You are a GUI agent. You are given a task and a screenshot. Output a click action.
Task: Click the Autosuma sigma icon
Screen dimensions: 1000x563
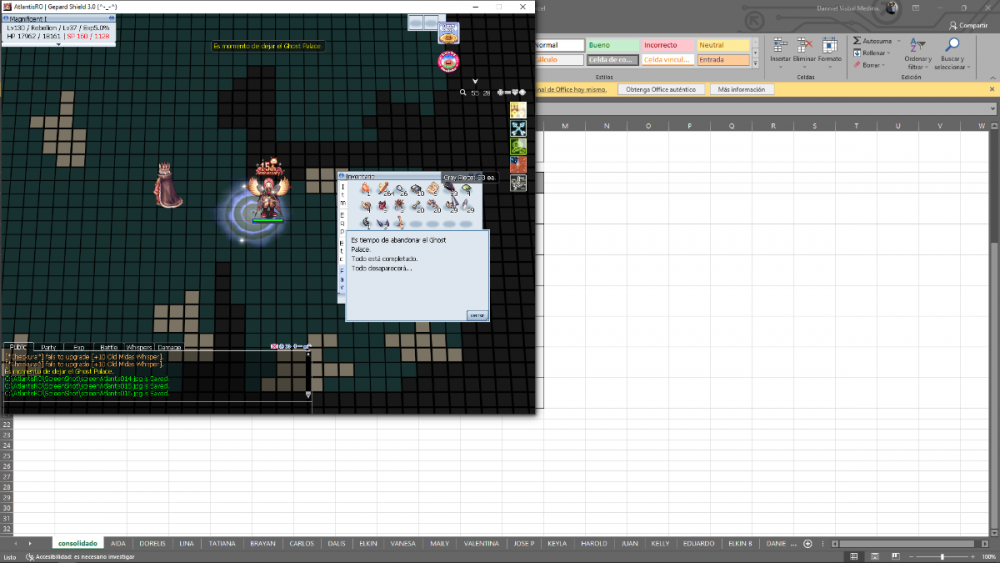coord(857,41)
